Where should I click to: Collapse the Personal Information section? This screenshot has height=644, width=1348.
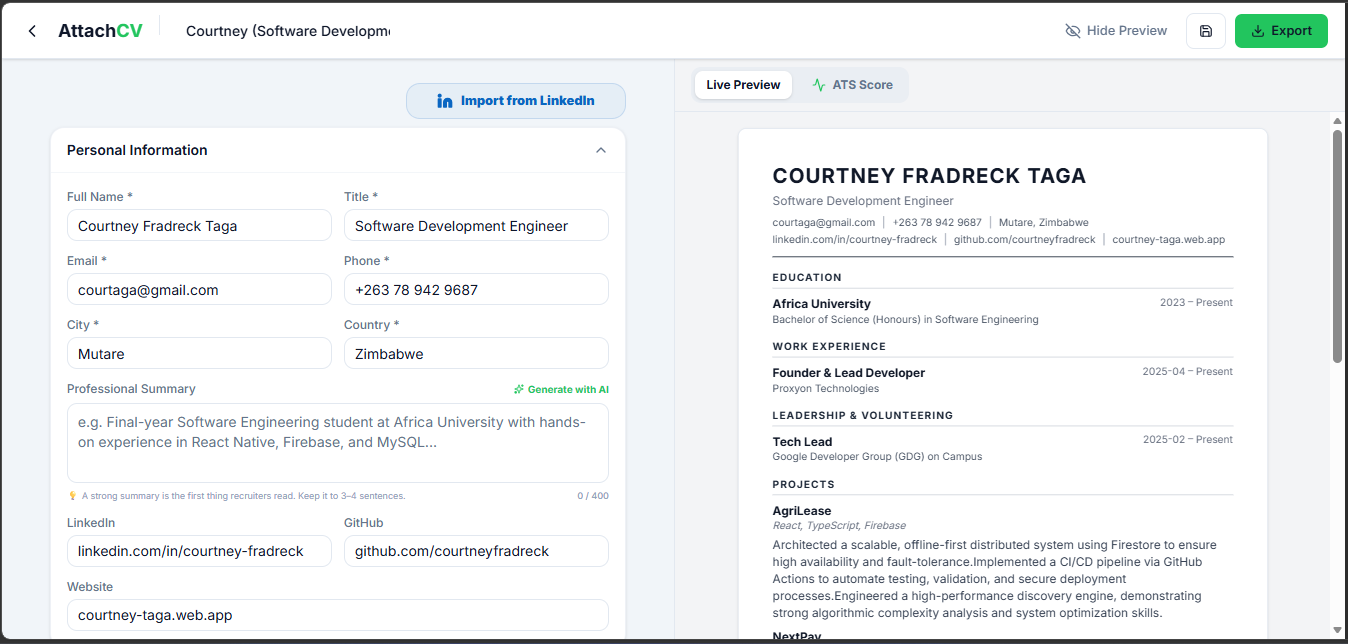pyautogui.click(x=601, y=150)
